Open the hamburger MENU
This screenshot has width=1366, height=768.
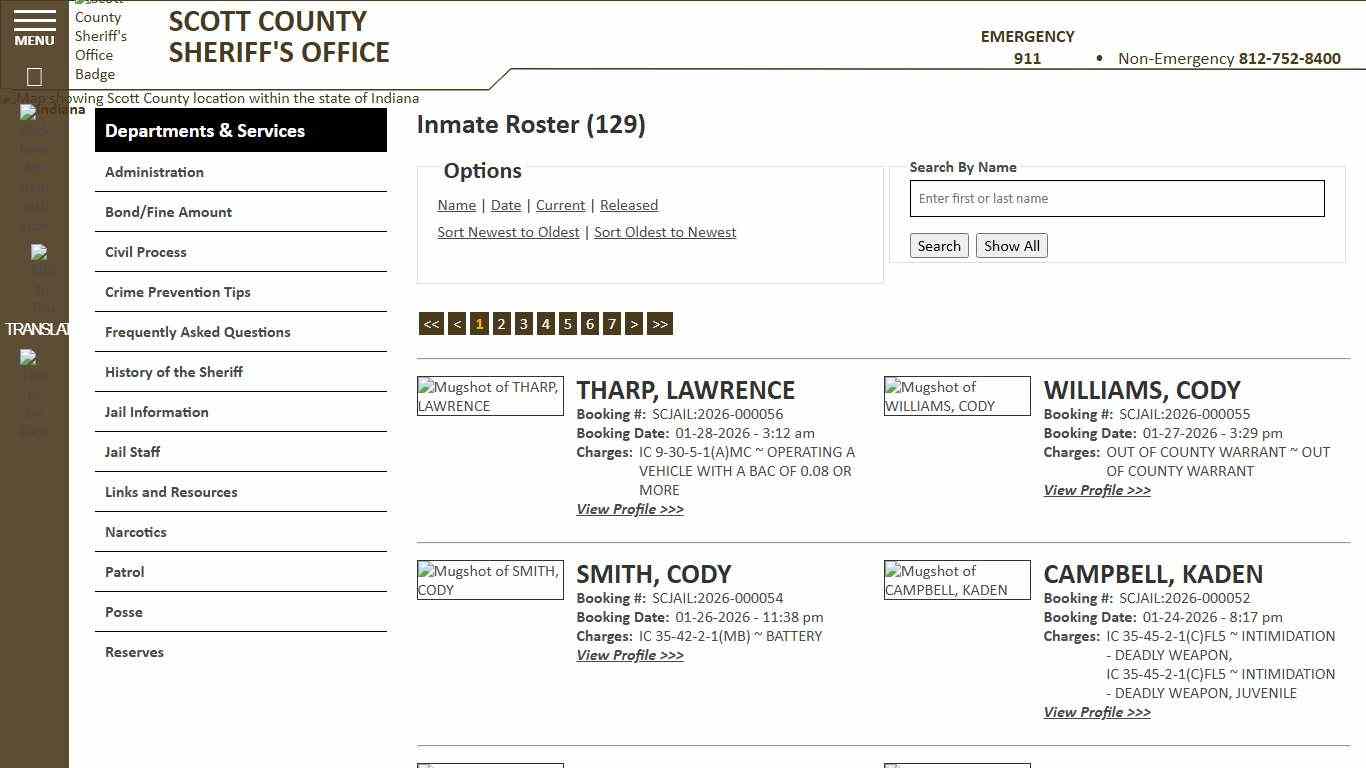(x=33, y=27)
